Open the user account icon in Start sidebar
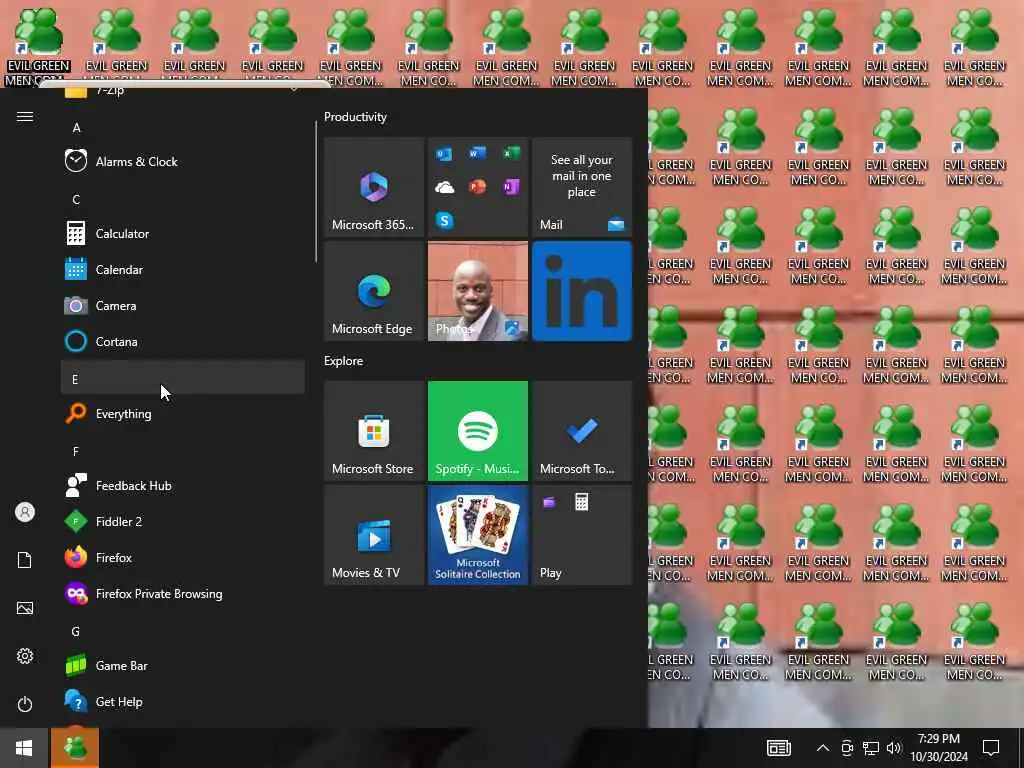This screenshot has width=1024, height=768. click(25, 512)
